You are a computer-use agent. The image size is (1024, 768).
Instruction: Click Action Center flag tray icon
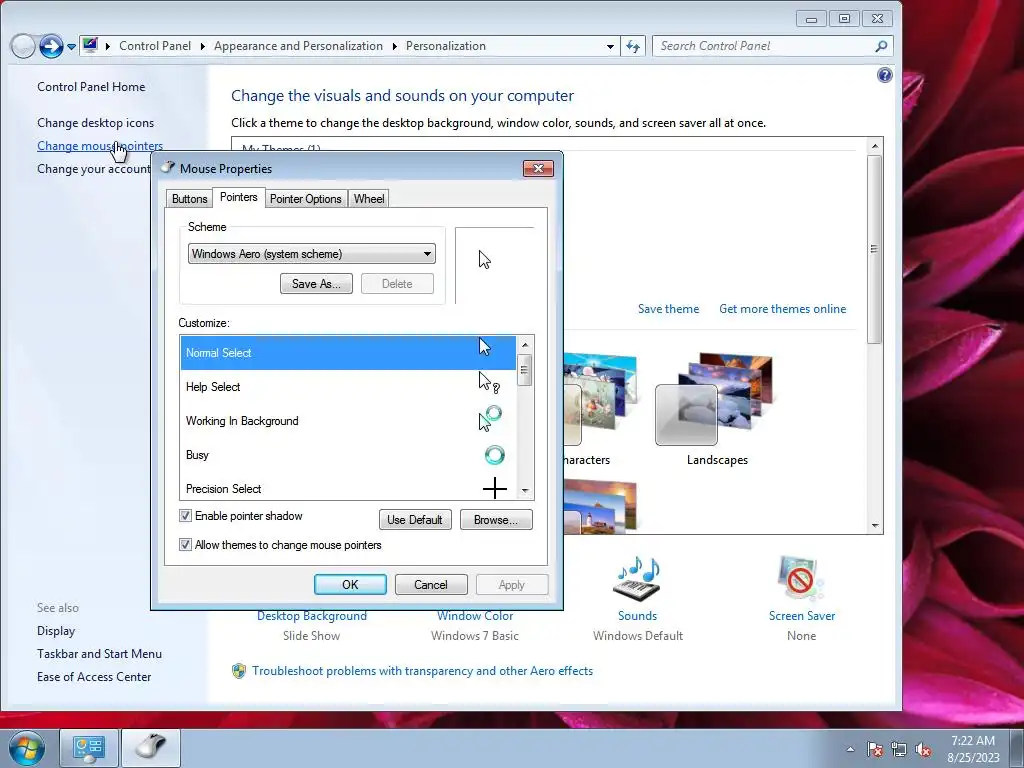pos(875,749)
